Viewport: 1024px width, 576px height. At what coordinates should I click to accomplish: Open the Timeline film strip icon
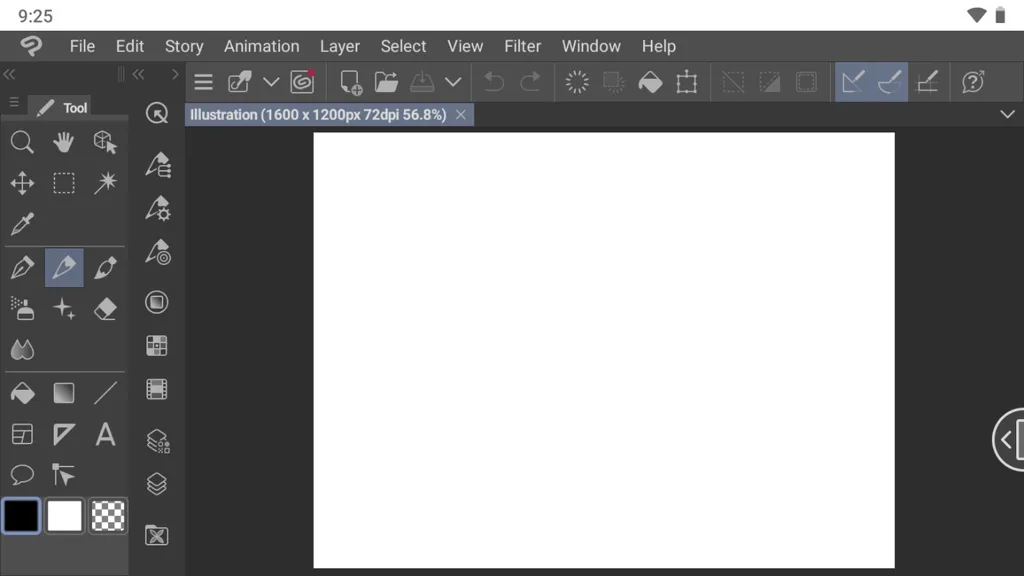pos(157,389)
